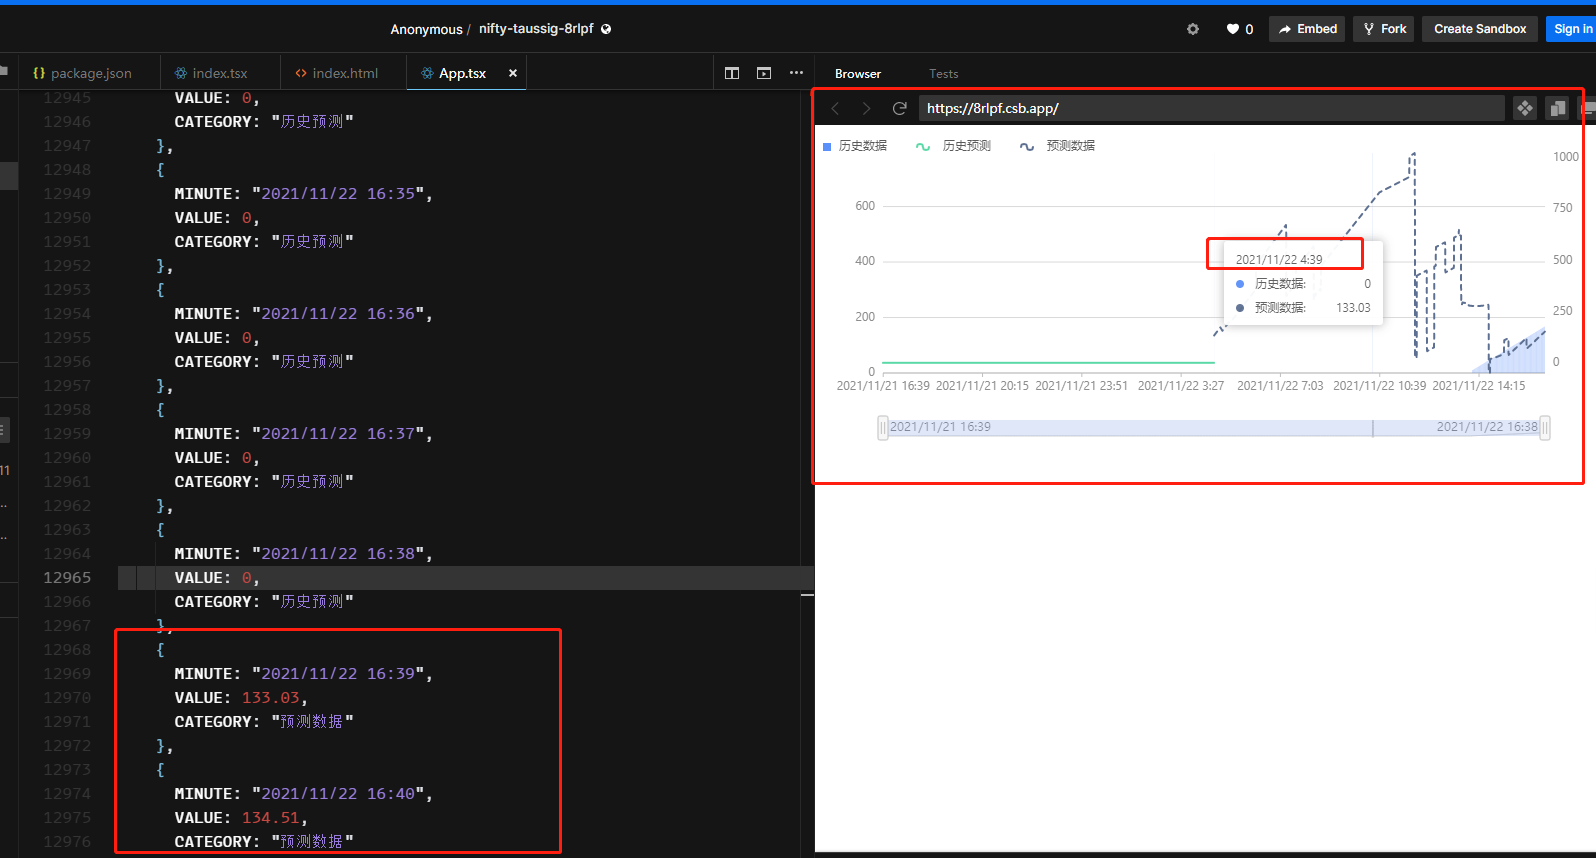Click the Embed button

coord(1307,29)
